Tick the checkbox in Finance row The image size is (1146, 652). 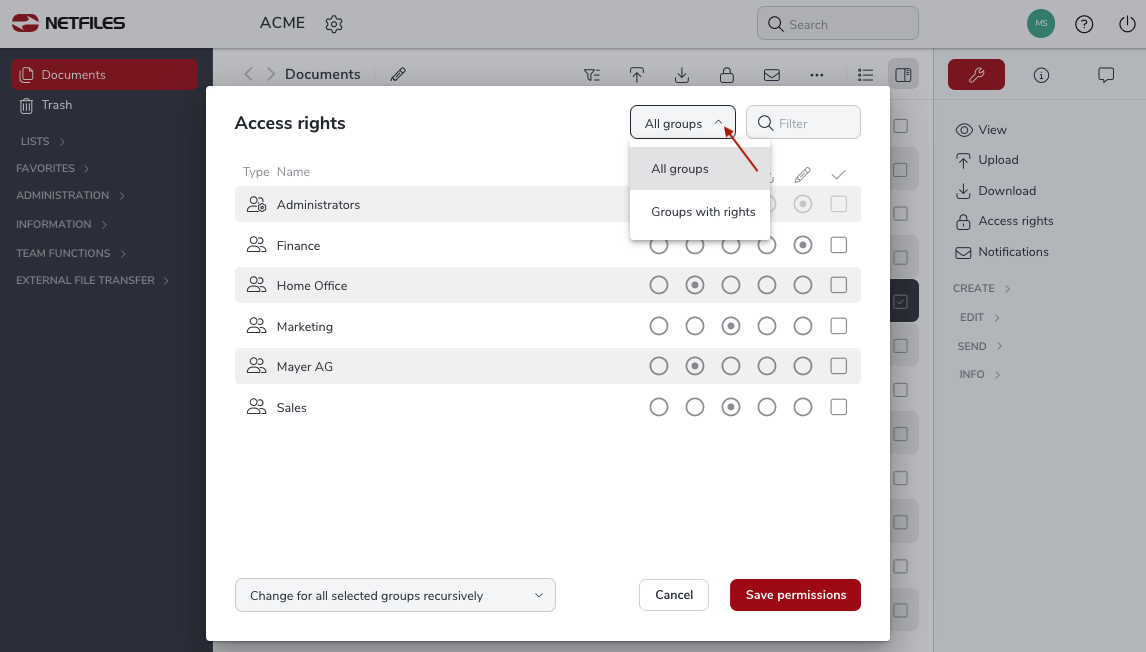838,245
